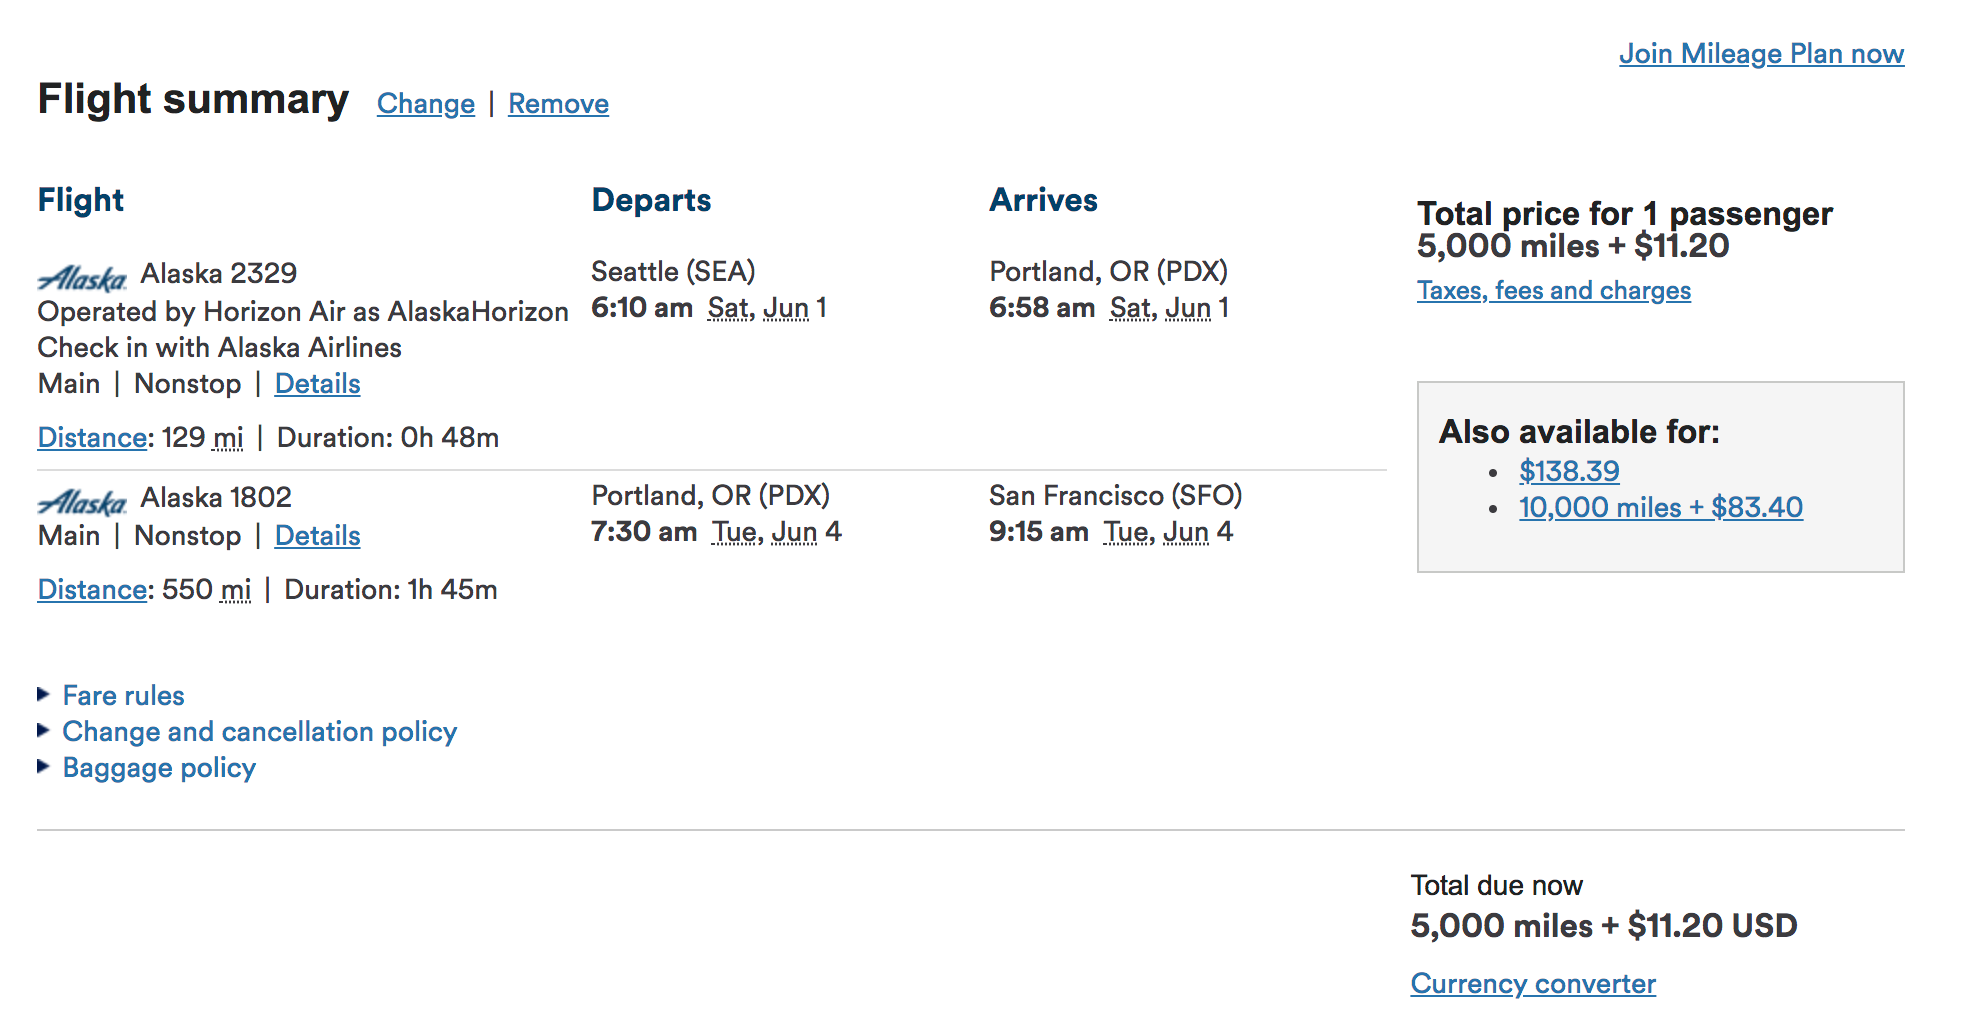Viewport: 1968px width, 1012px height.
Task: Expand the Baggage policy section
Action: pos(159,767)
